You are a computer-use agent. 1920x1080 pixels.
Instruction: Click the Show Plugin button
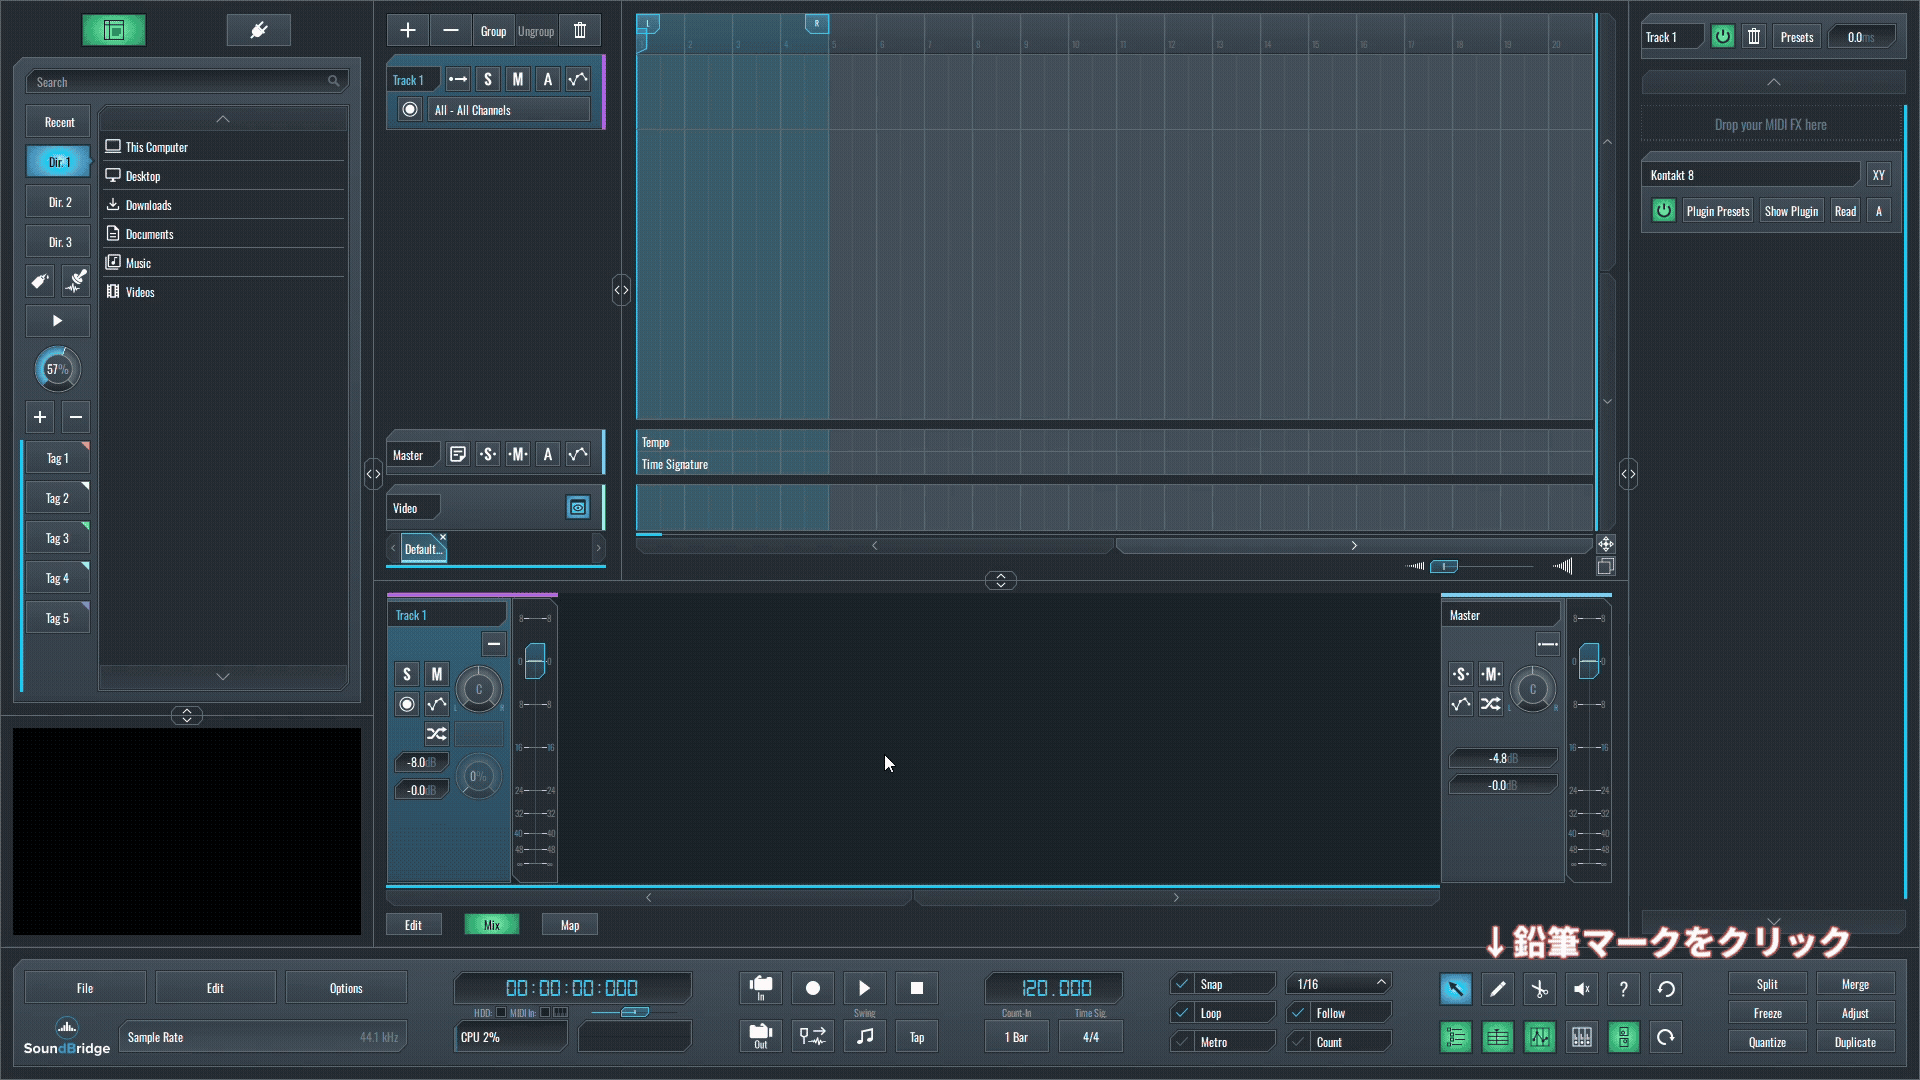(x=1791, y=211)
